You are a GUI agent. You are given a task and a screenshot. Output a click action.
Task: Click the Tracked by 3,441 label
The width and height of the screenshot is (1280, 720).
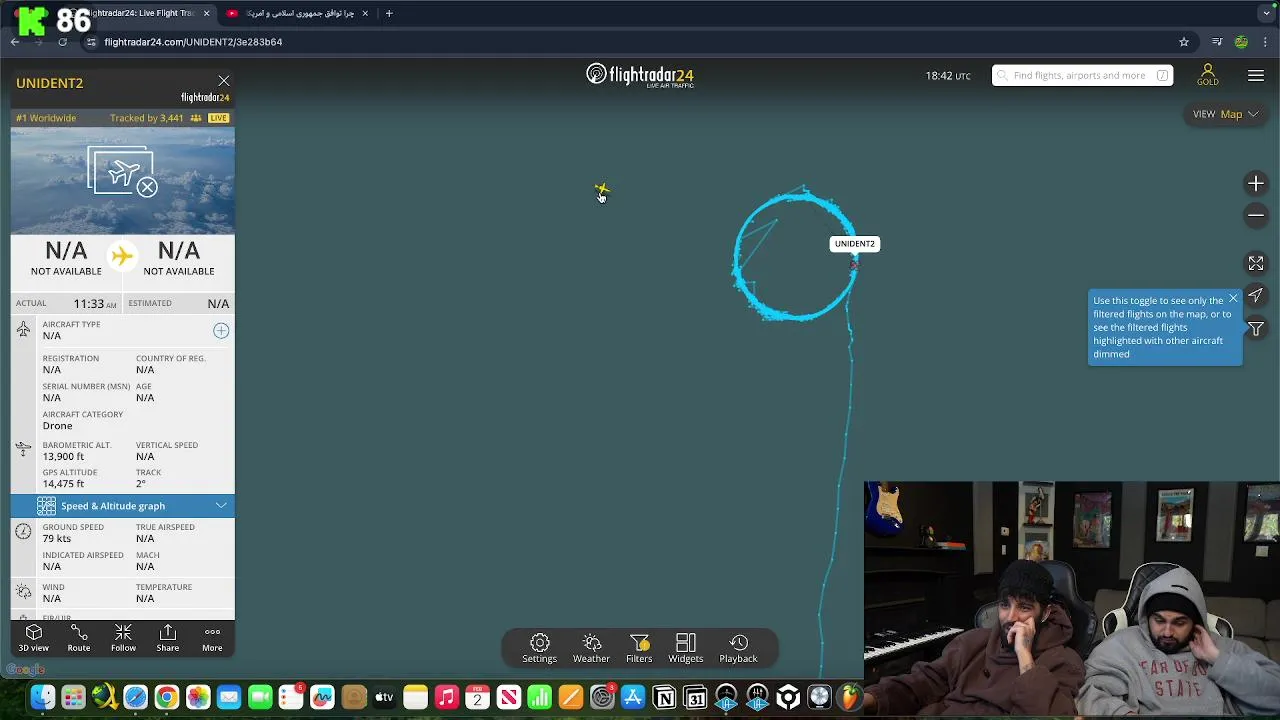click(147, 118)
